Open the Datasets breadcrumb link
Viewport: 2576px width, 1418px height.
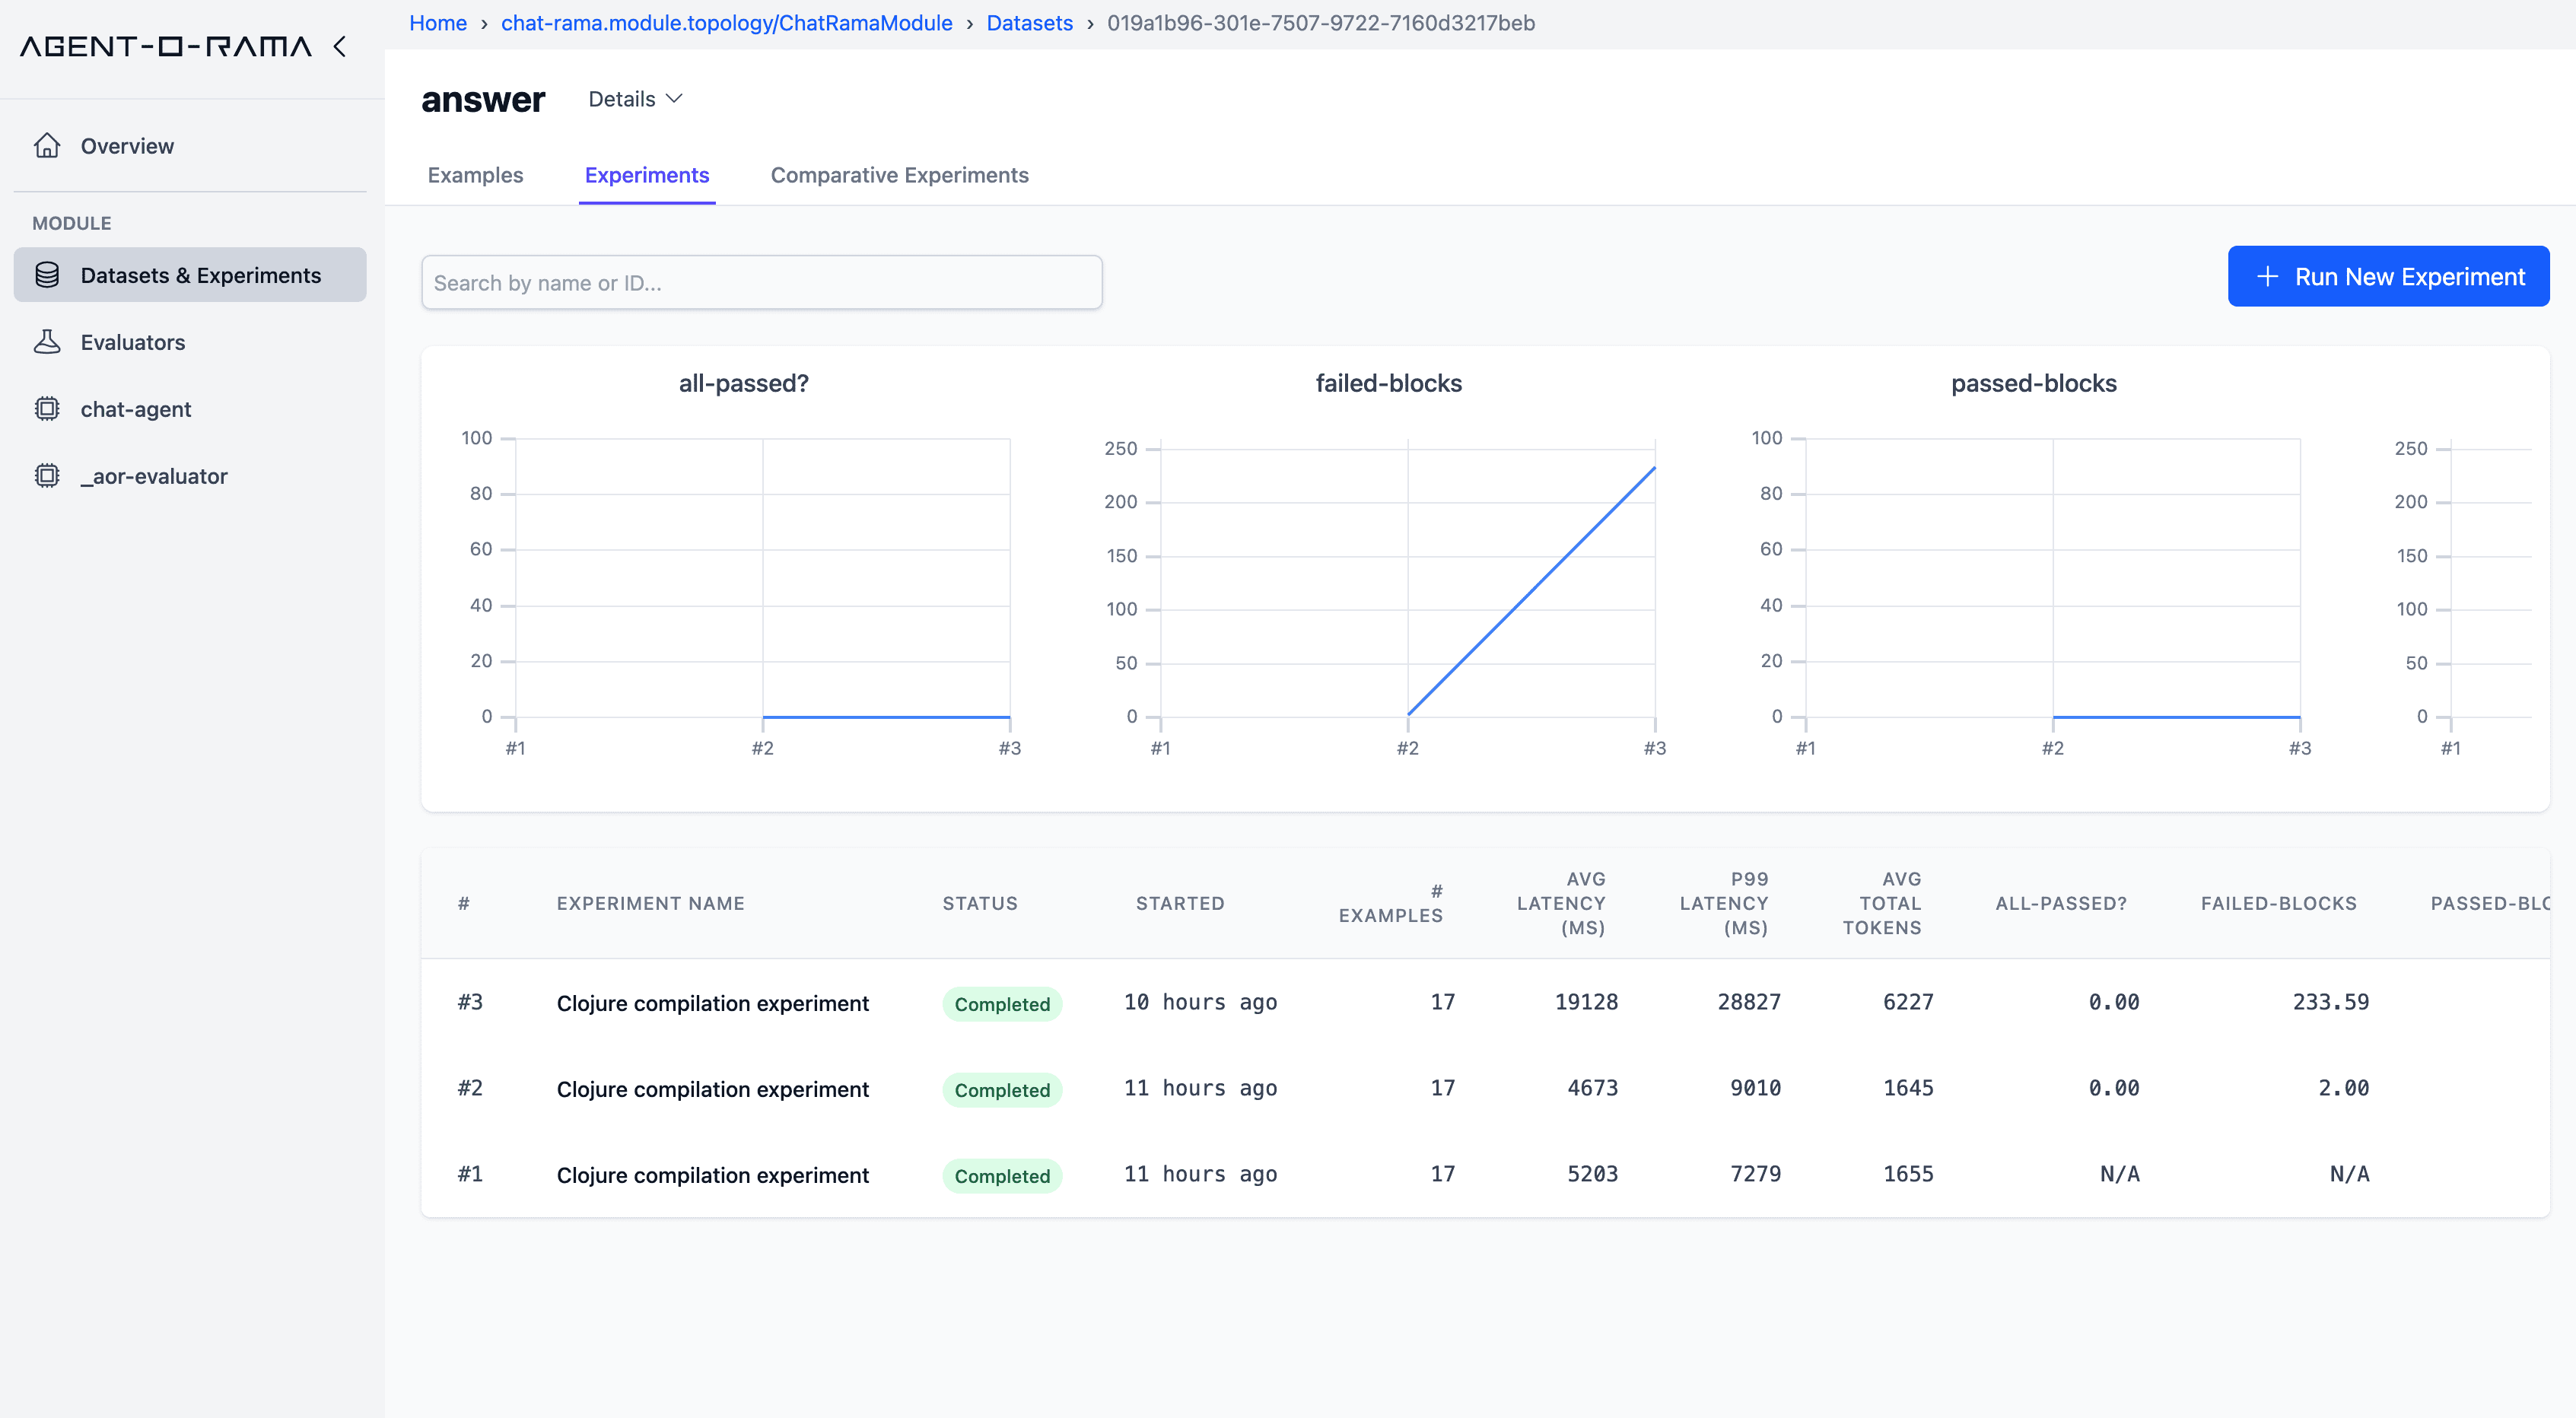pyautogui.click(x=1029, y=23)
